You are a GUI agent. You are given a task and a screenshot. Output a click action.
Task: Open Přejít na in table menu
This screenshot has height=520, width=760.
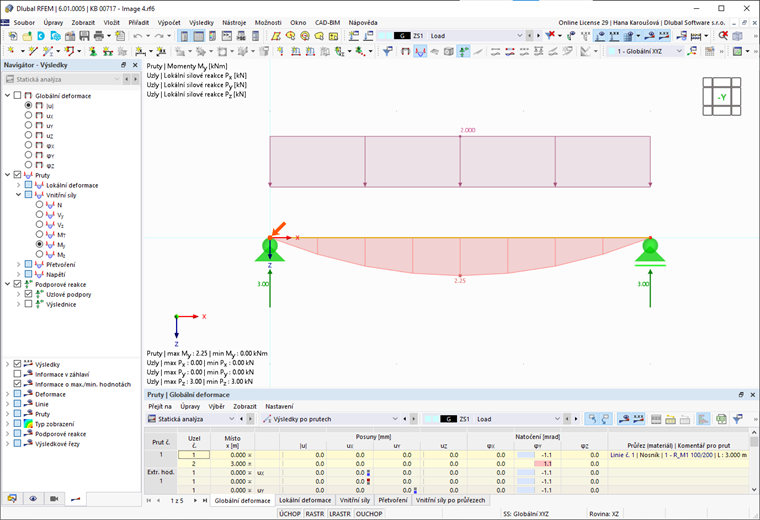(x=160, y=407)
